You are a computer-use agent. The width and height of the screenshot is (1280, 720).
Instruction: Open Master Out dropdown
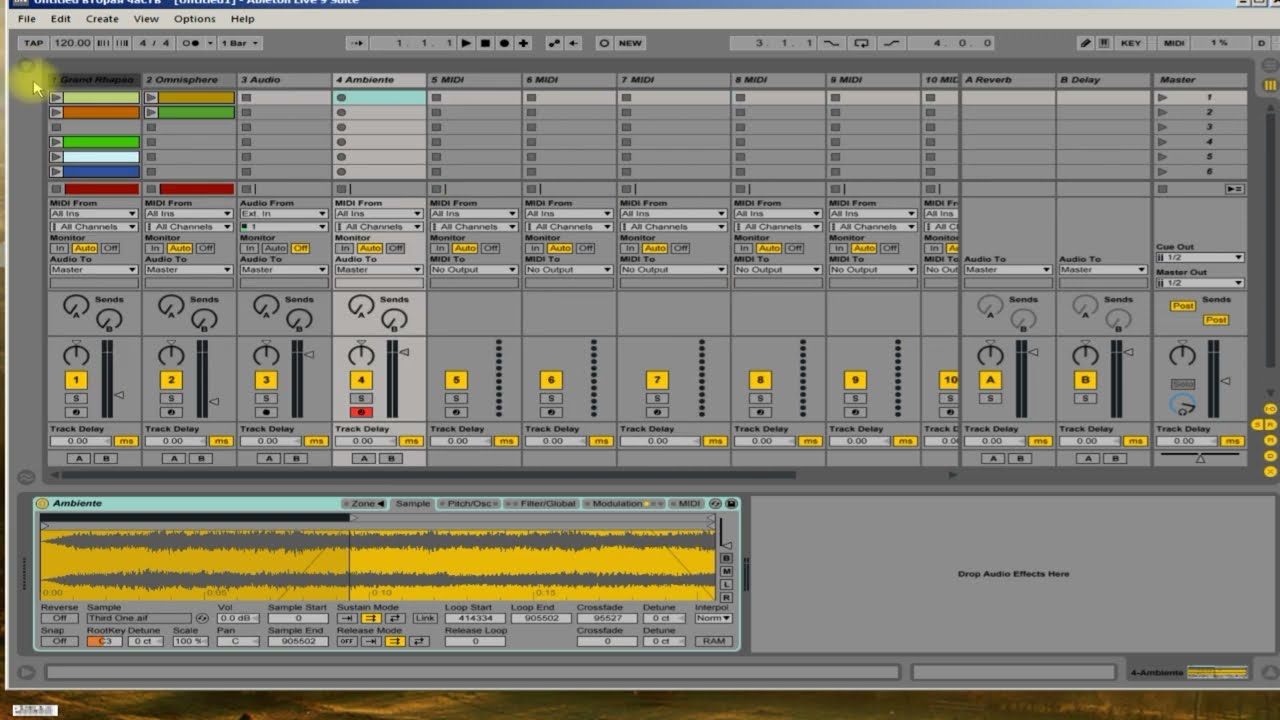[1200, 283]
